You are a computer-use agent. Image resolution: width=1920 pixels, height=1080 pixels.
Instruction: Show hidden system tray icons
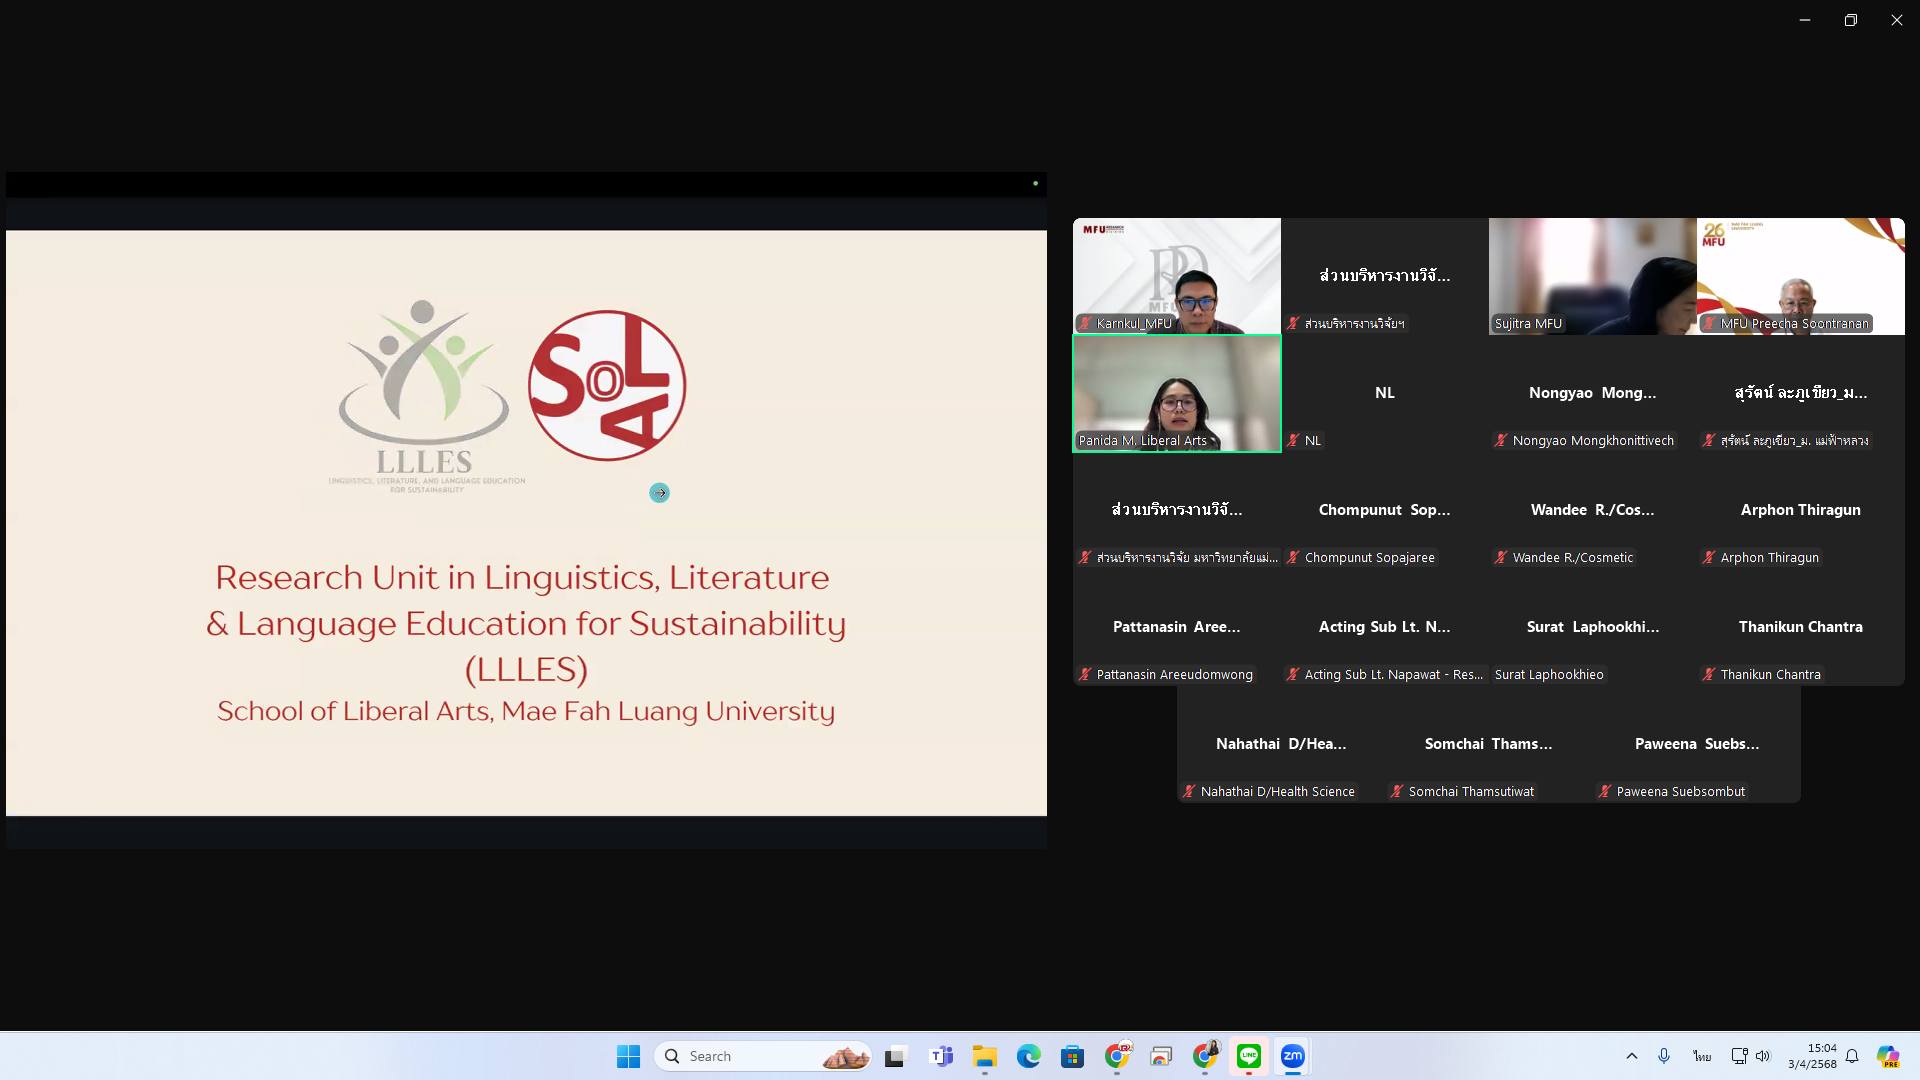1632,1056
